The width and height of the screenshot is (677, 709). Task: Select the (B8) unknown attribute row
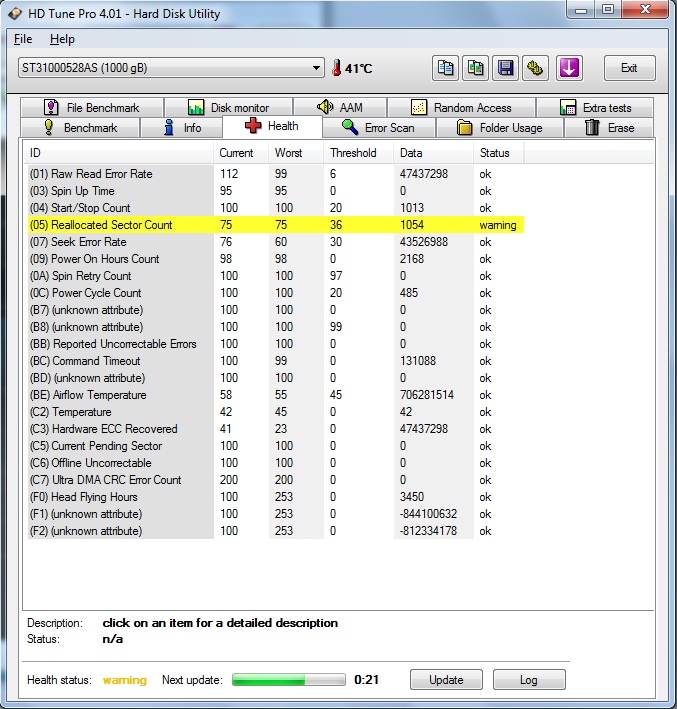(276, 327)
